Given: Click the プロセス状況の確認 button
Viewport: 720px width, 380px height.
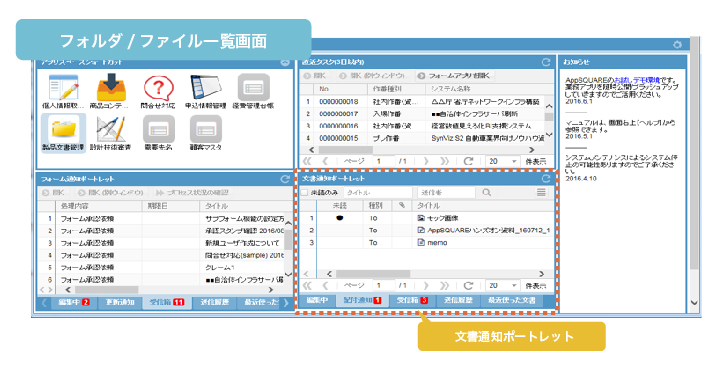Looking at the screenshot, I should click(191, 193).
